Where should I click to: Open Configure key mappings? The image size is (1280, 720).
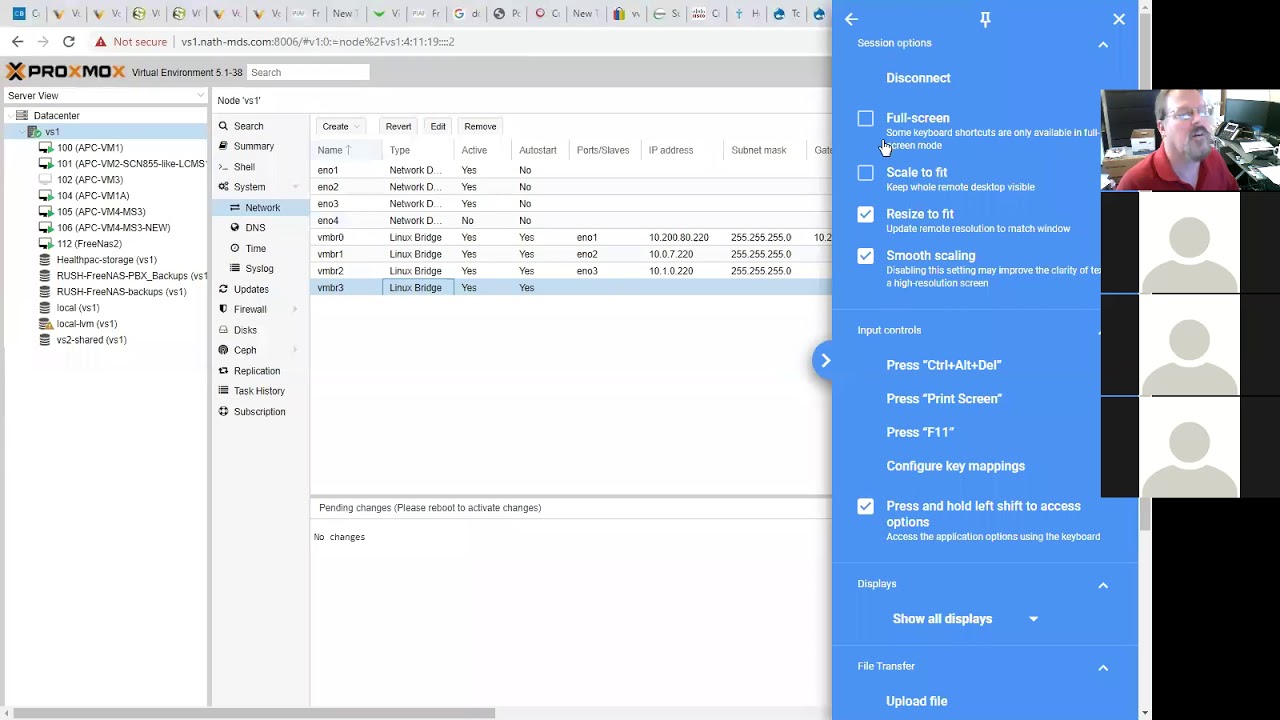pos(955,466)
